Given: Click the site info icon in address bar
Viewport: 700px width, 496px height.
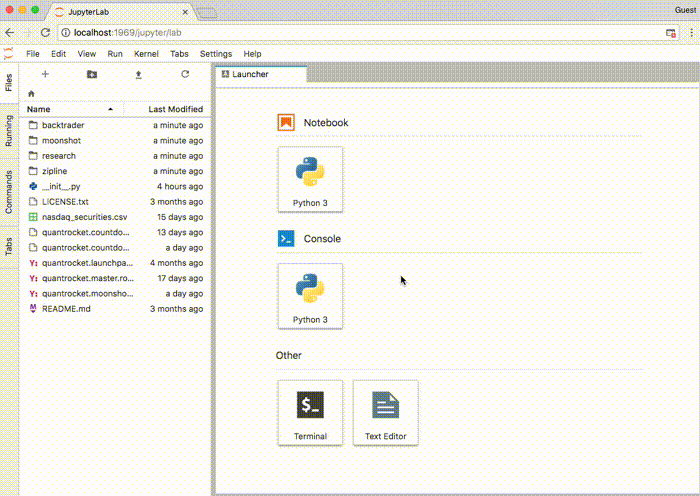Looking at the screenshot, I should [66, 33].
